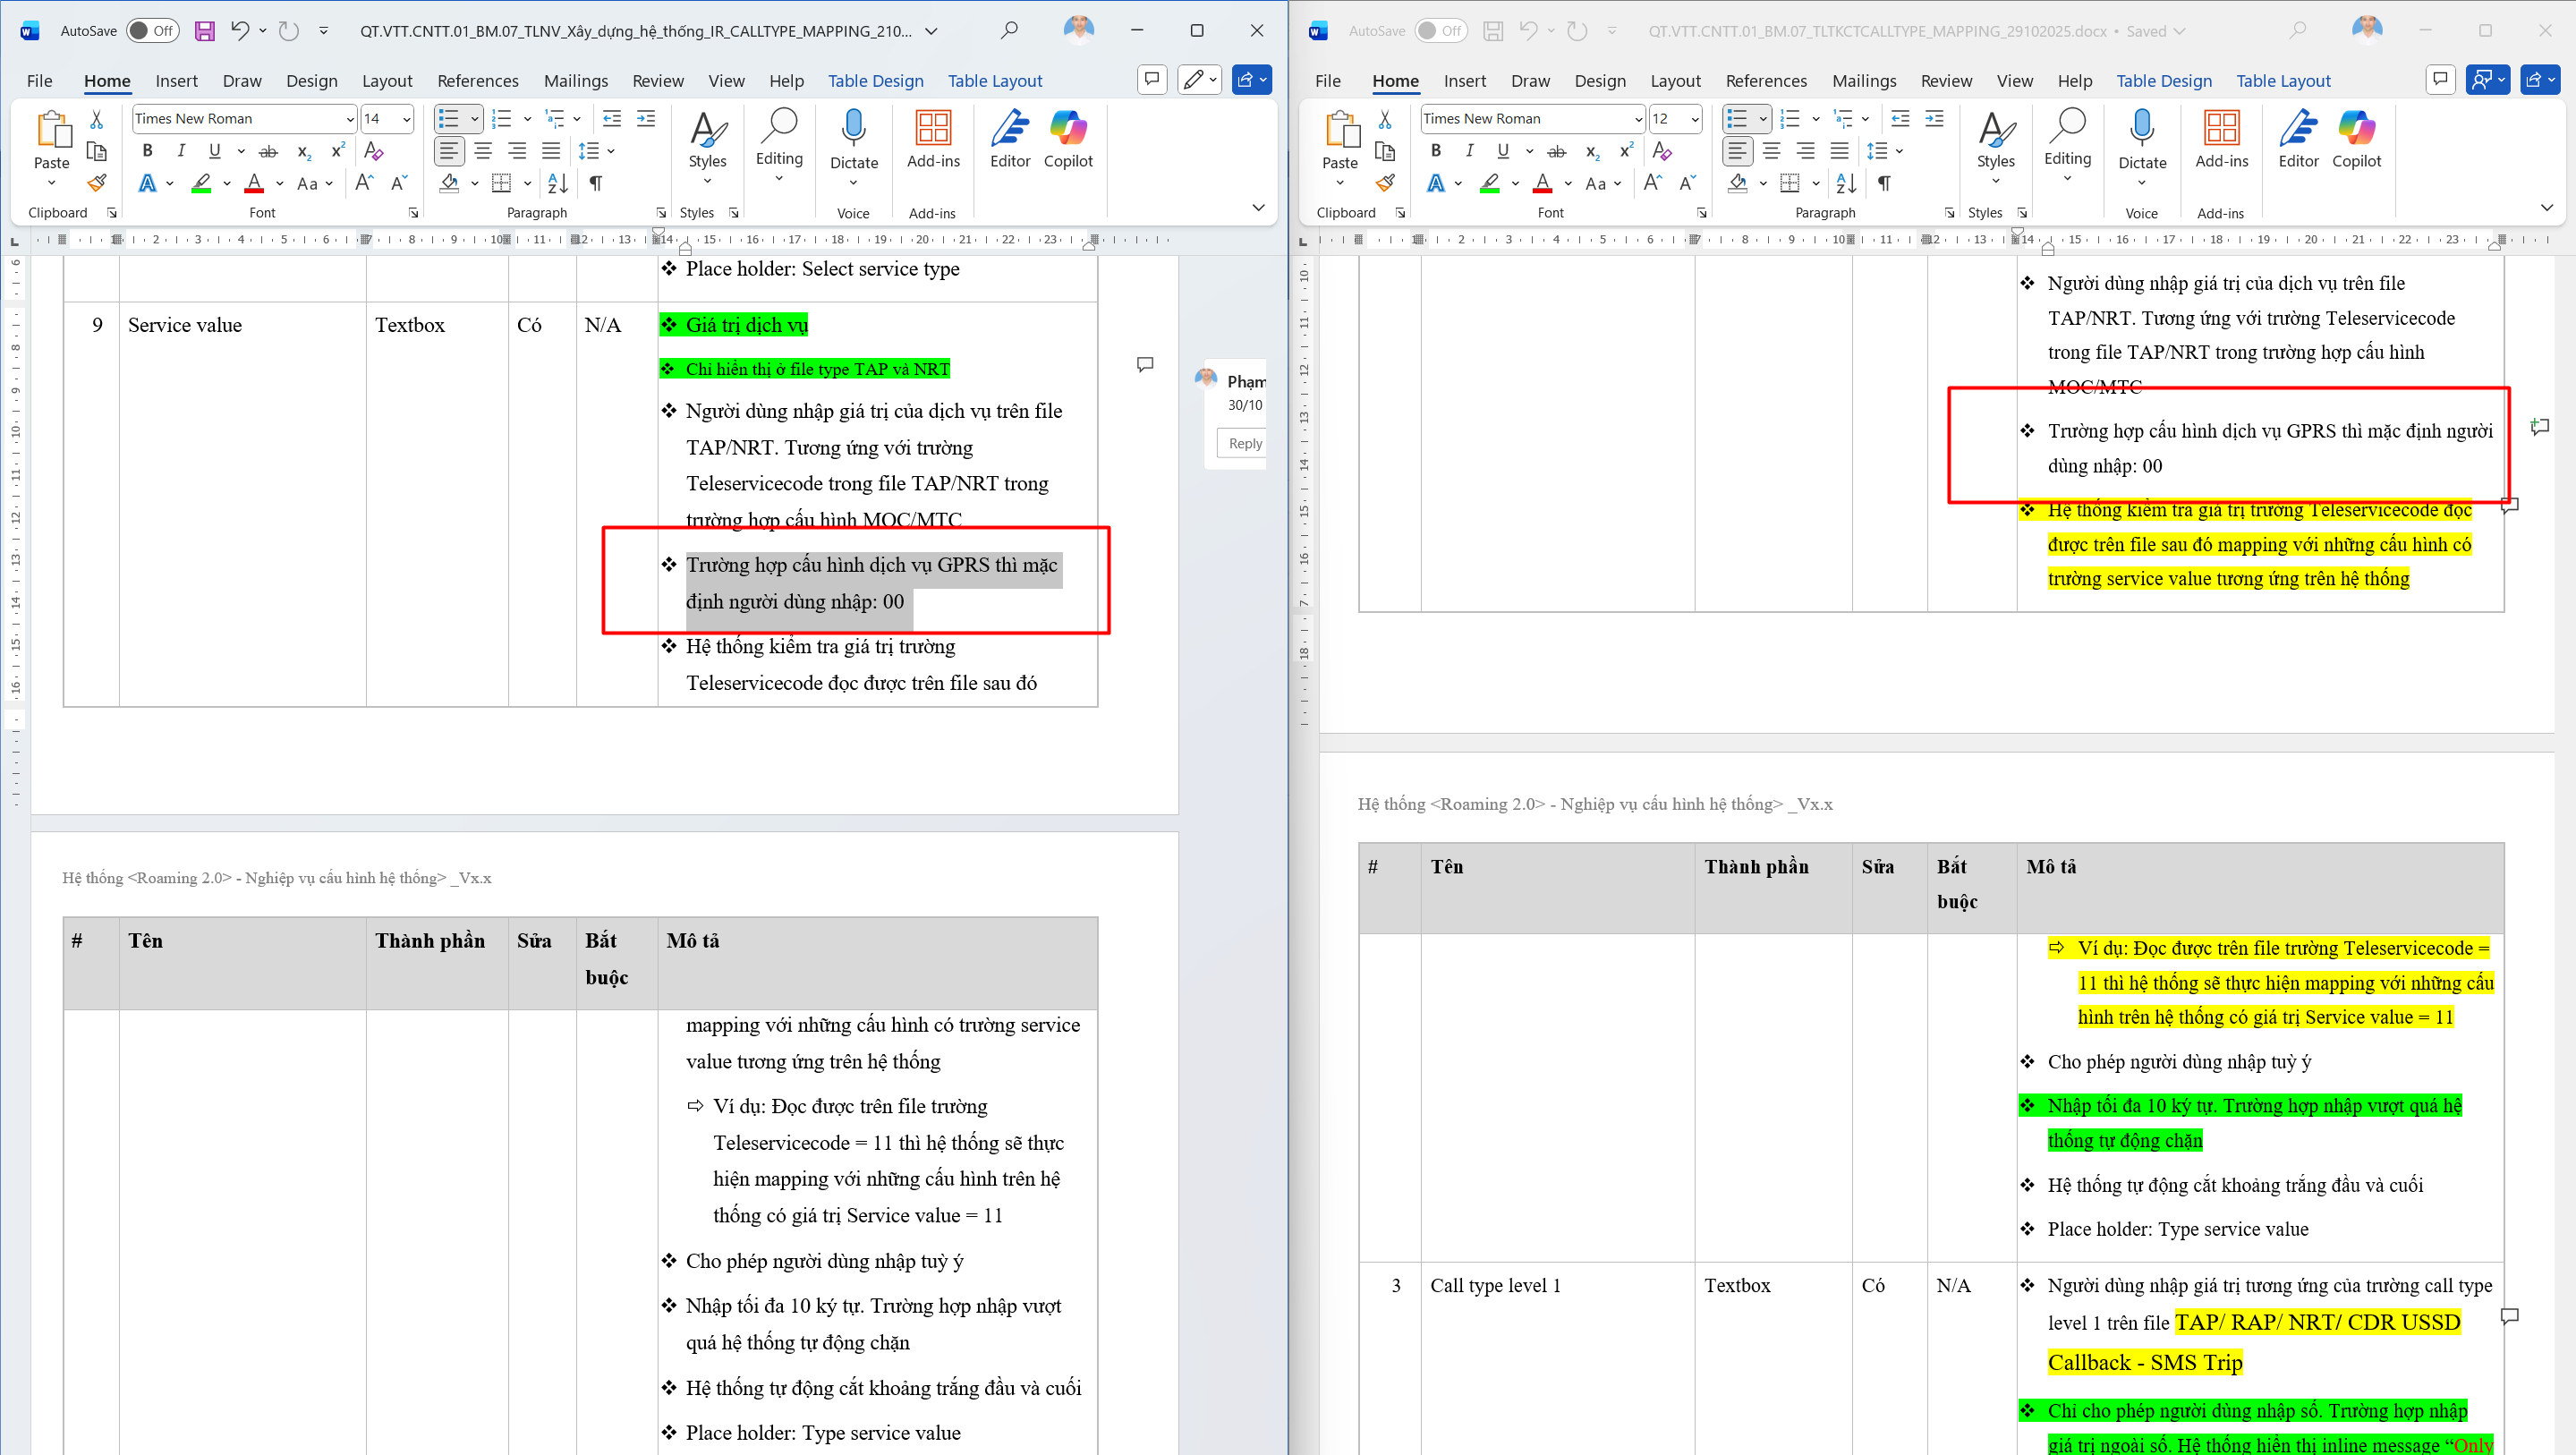This screenshot has width=2576, height=1455.
Task: Click Clear All Formatting in right window
Action: (1662, 151)
